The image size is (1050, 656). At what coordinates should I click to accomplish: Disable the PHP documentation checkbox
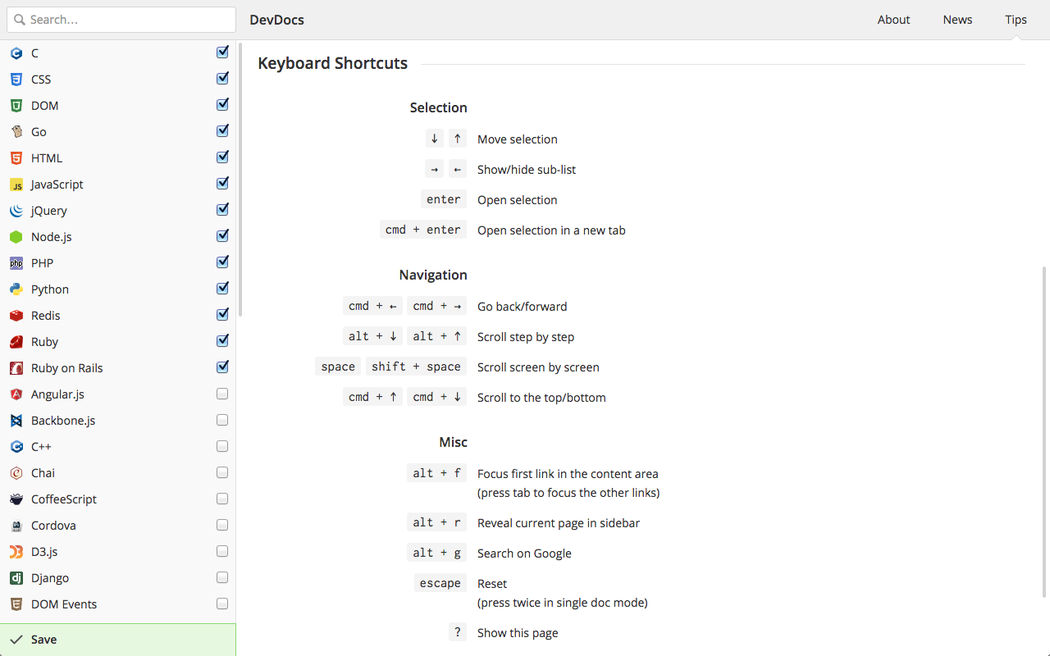222,262
